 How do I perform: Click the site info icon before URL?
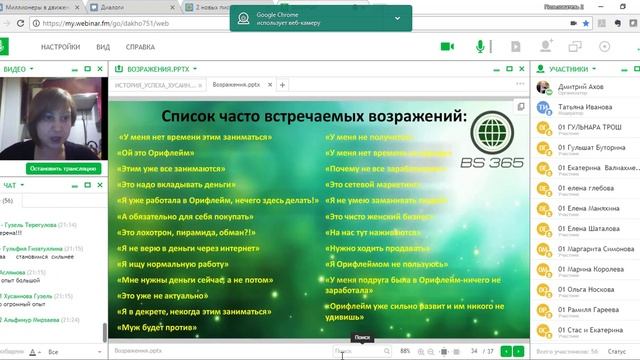36,23
